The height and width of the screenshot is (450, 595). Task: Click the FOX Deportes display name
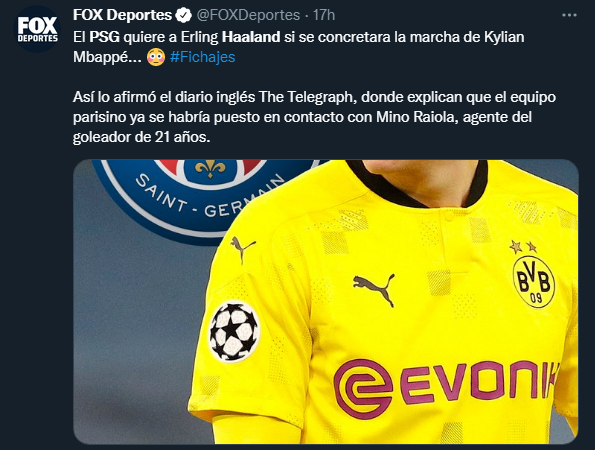point(122,15)
